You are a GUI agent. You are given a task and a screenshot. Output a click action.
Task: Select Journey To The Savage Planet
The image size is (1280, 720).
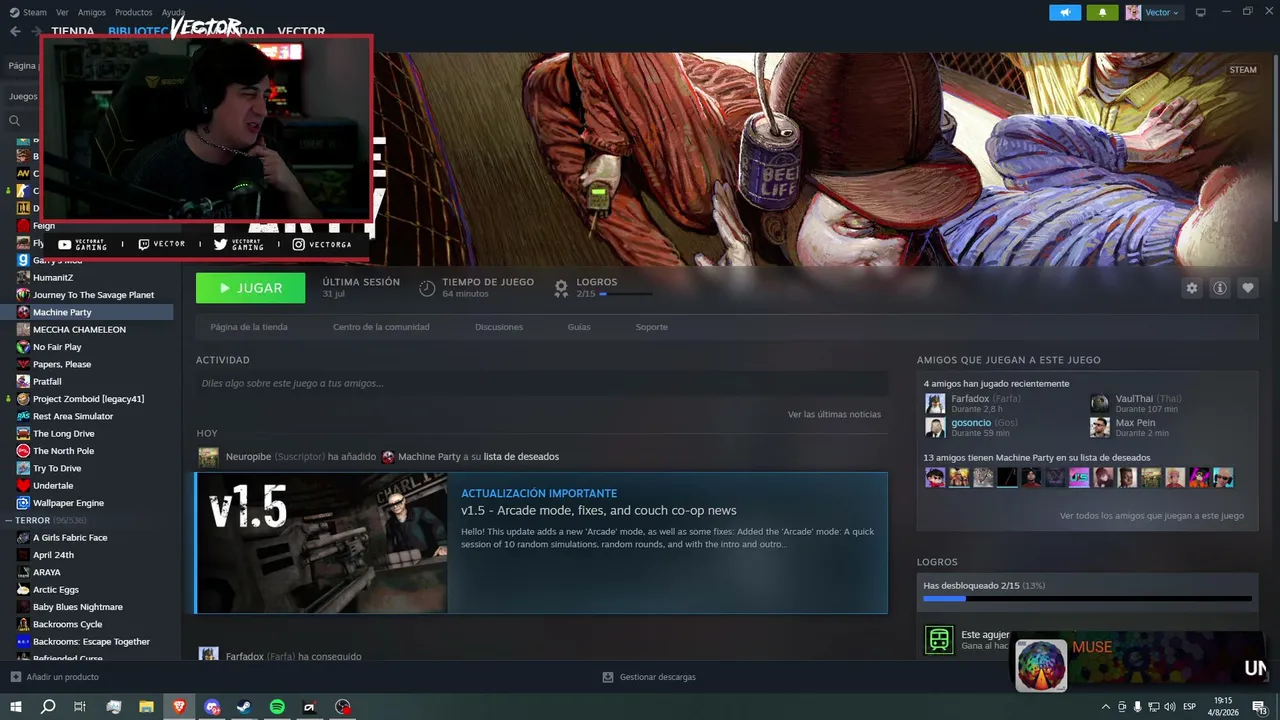click(93, 295)
